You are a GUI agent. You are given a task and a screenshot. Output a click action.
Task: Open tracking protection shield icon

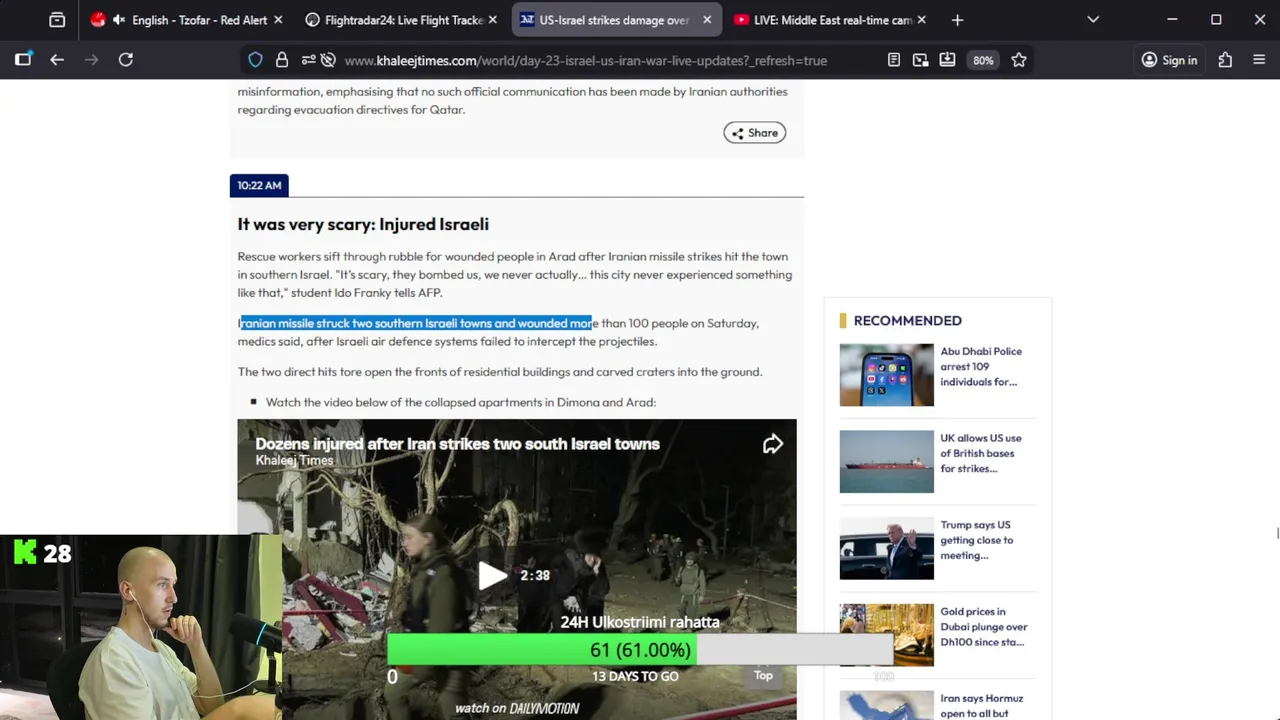pyautogui.click(x=255, y=60)
